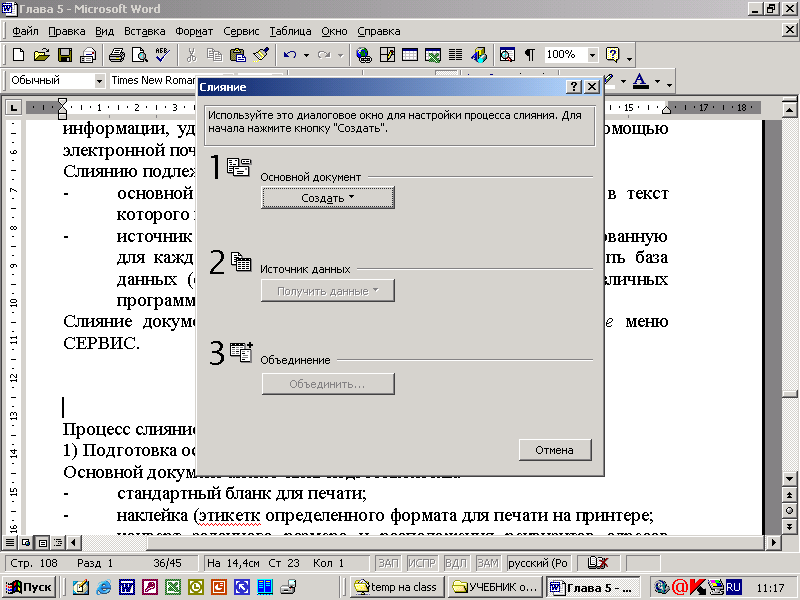This screenshot has height=600, width=800.
Task: Open the 'Вставка' menu
Action: pyautogui.click(x=145, y=31)
